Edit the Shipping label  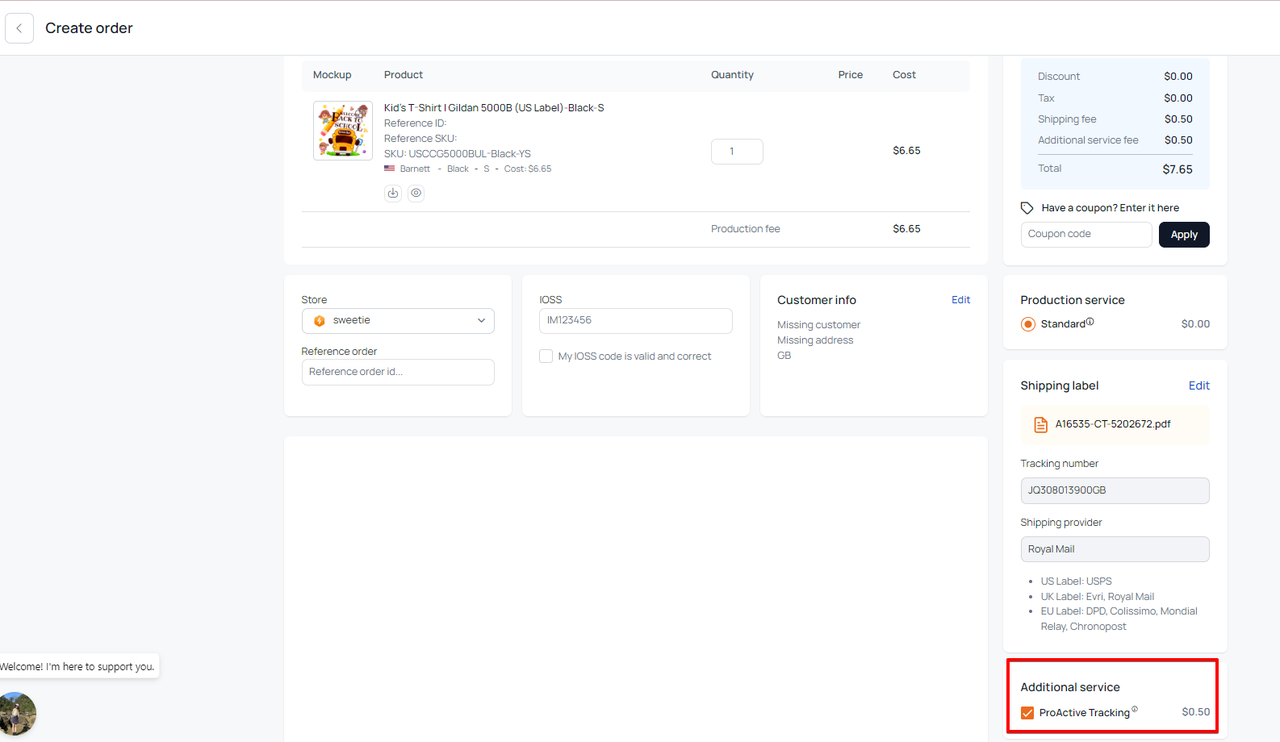pyautogui.click(x=1198, y=386)
